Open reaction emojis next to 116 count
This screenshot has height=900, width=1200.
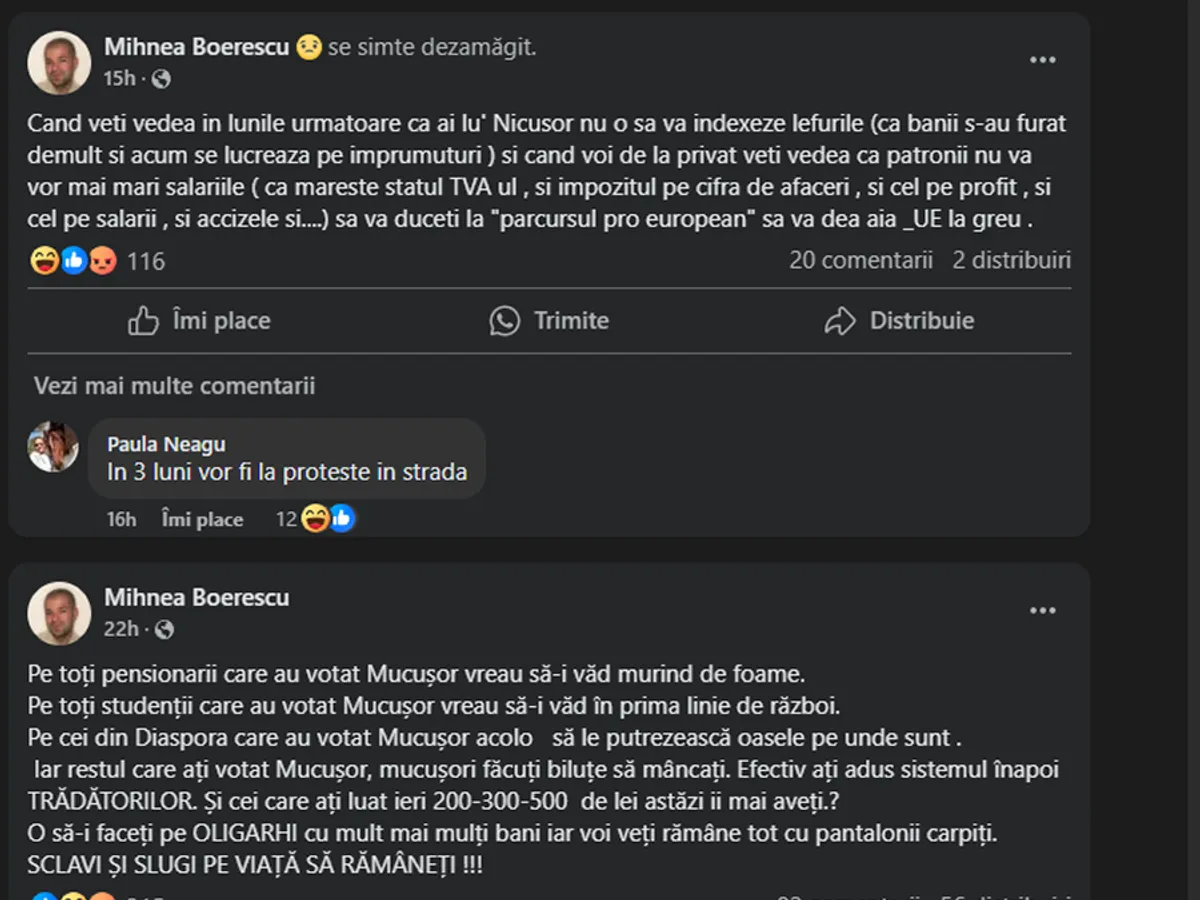tap(74, 262)
